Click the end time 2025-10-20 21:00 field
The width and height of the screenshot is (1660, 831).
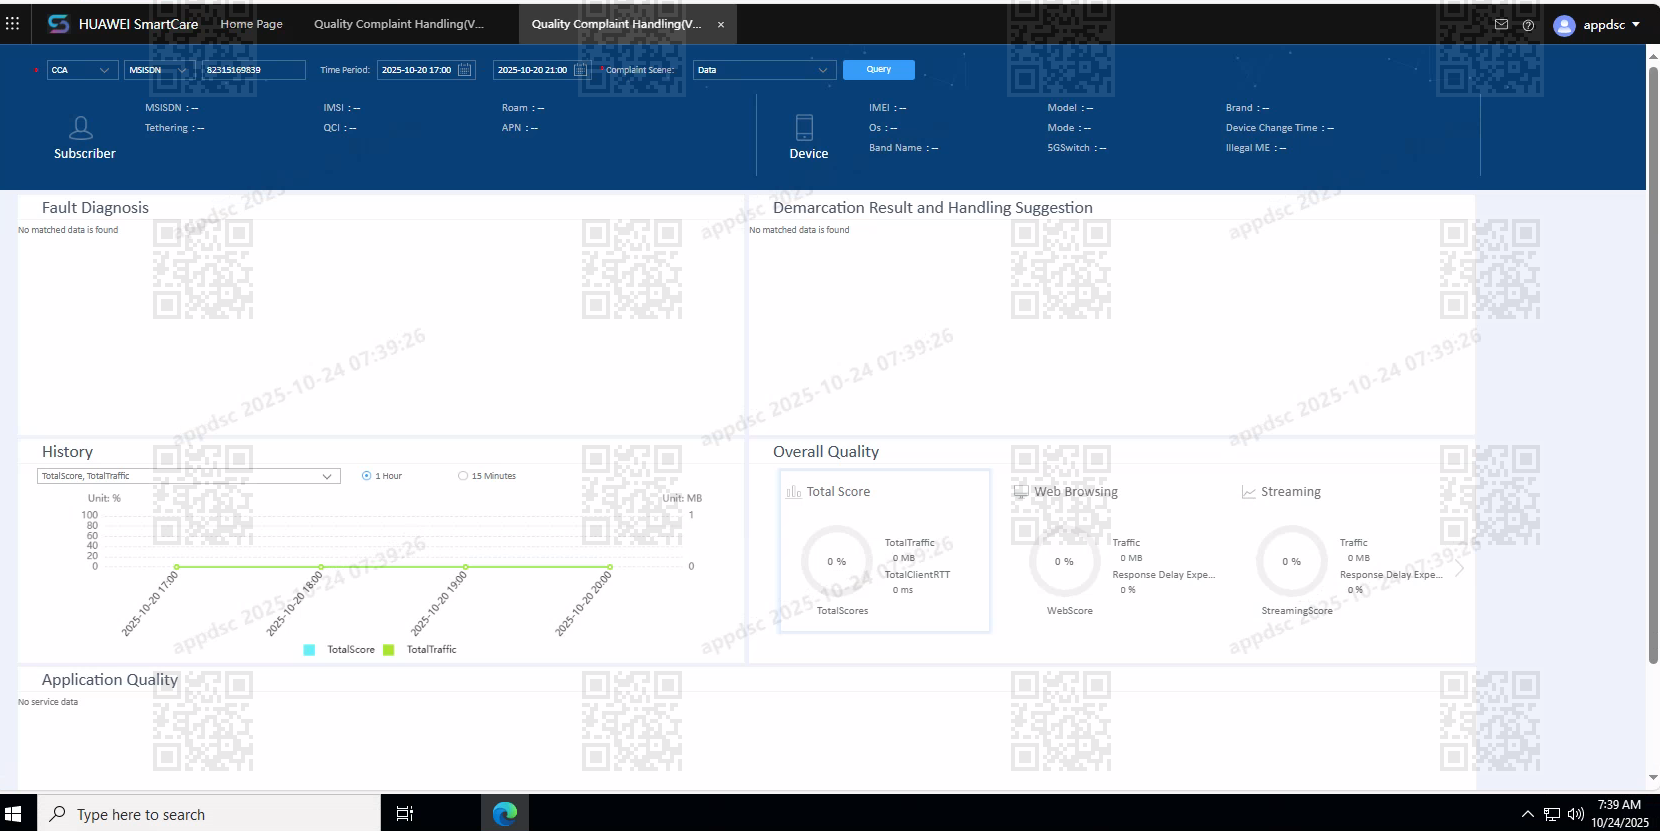[542, 70]
